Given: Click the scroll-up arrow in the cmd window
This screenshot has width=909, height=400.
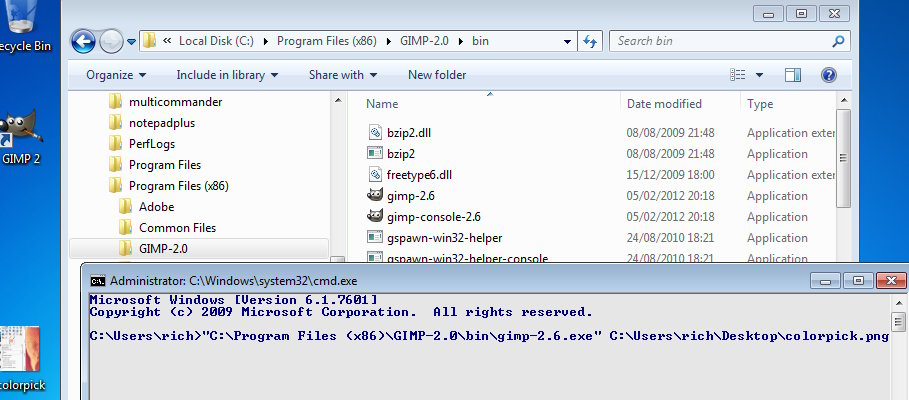Looking at the screenshot, I should click(898, 303).
